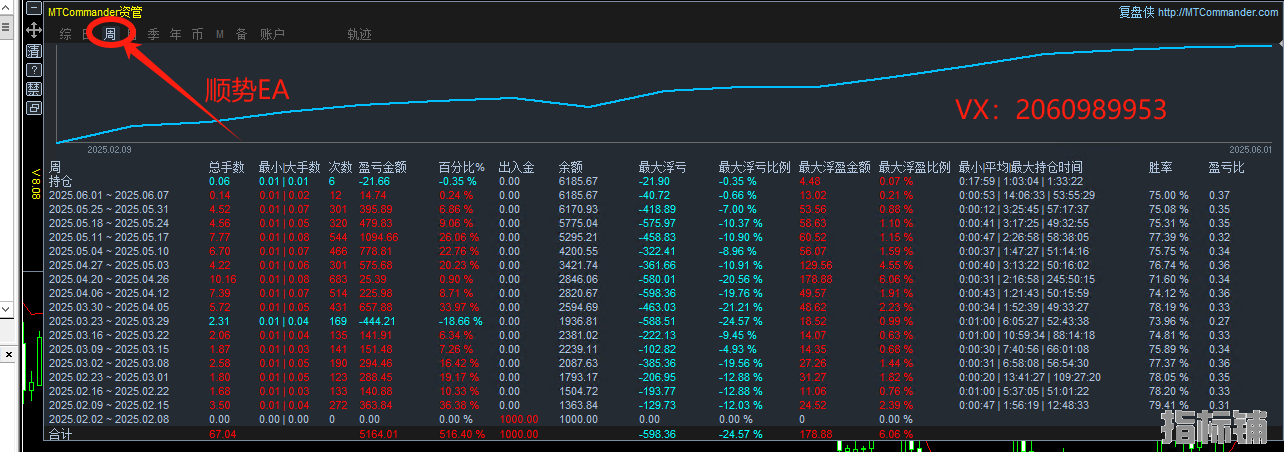Click the 清 clear icon in sidebar
This screenshot has width=1284, height=452.
pos(34,50)
